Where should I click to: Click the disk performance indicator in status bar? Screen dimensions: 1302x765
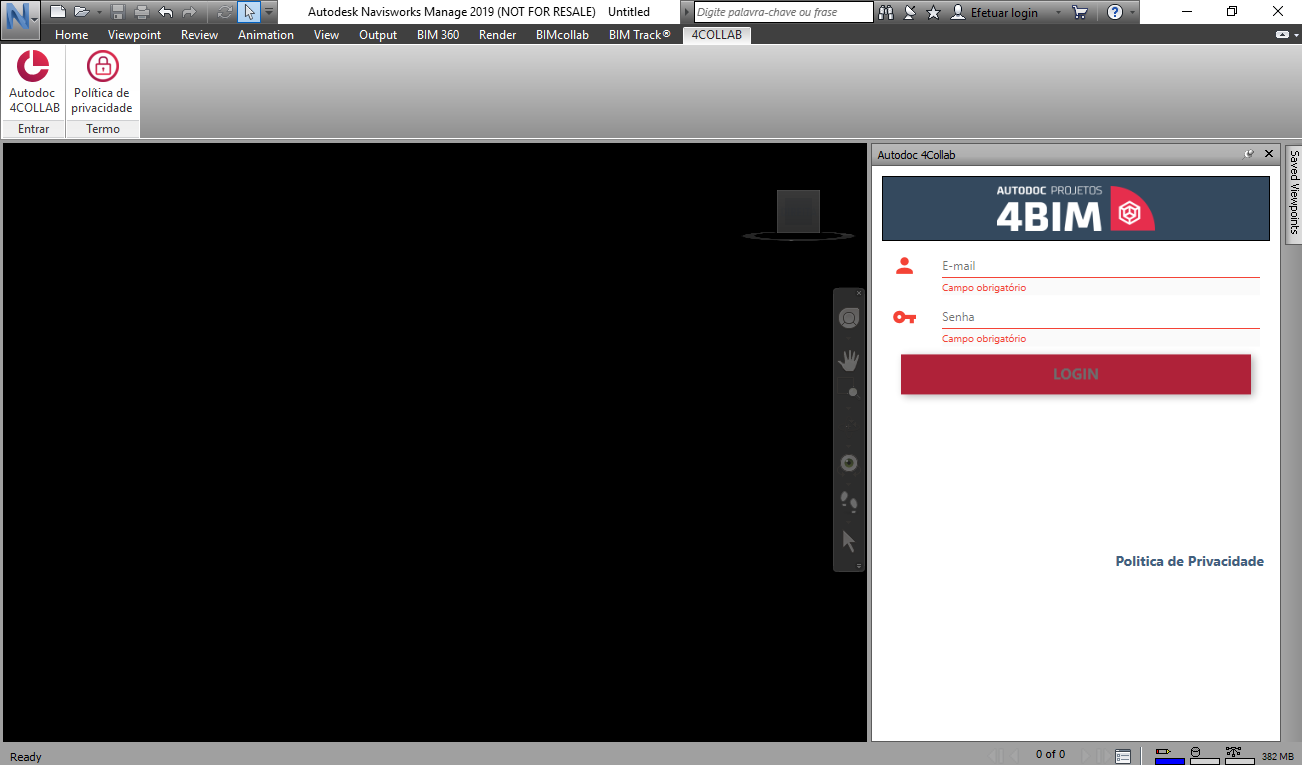(x=1204, y=755)
